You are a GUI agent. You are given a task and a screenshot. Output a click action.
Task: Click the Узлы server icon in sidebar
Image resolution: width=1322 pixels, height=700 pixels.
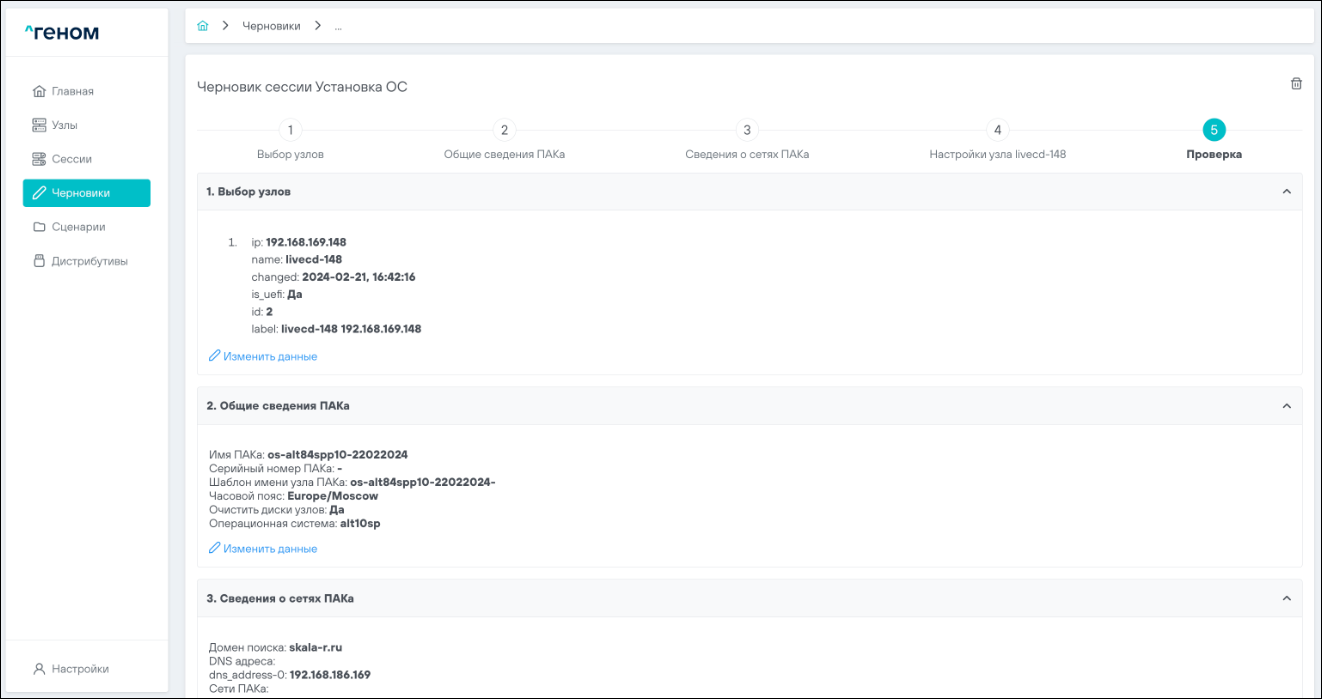click(40, 125)
